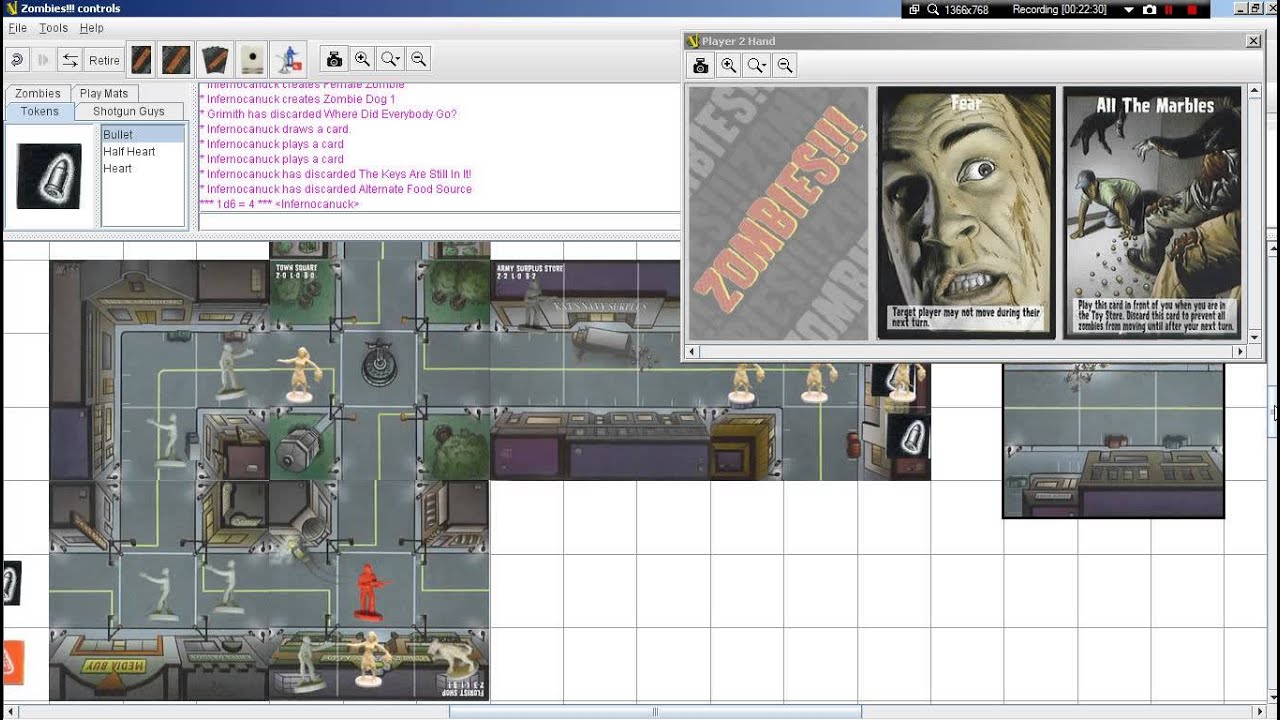This screenshot has height=720, width=1280.
Task: Click the second card deck toolbar icon
Action: point(177,60)
